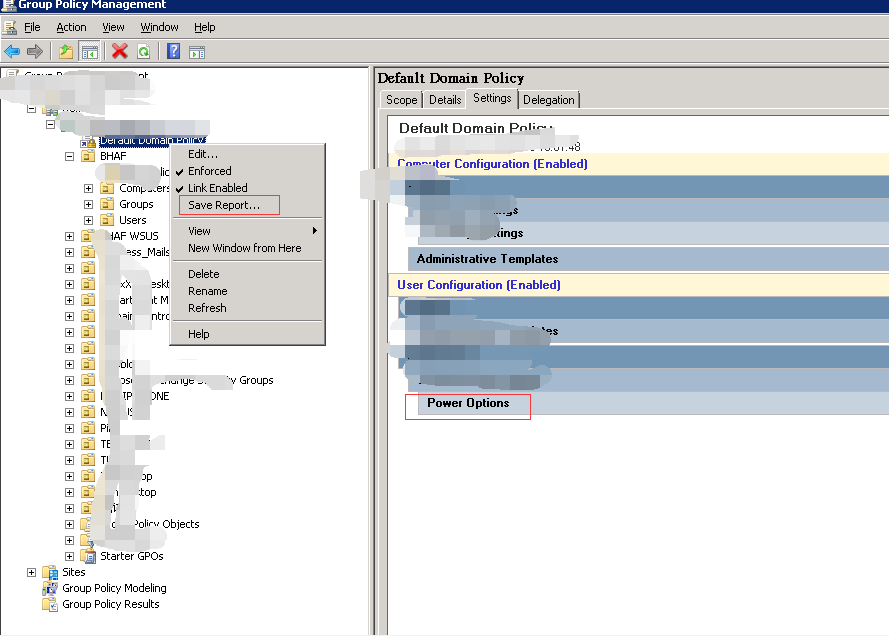Expand the Group Policy Objects node

(69, 524)
